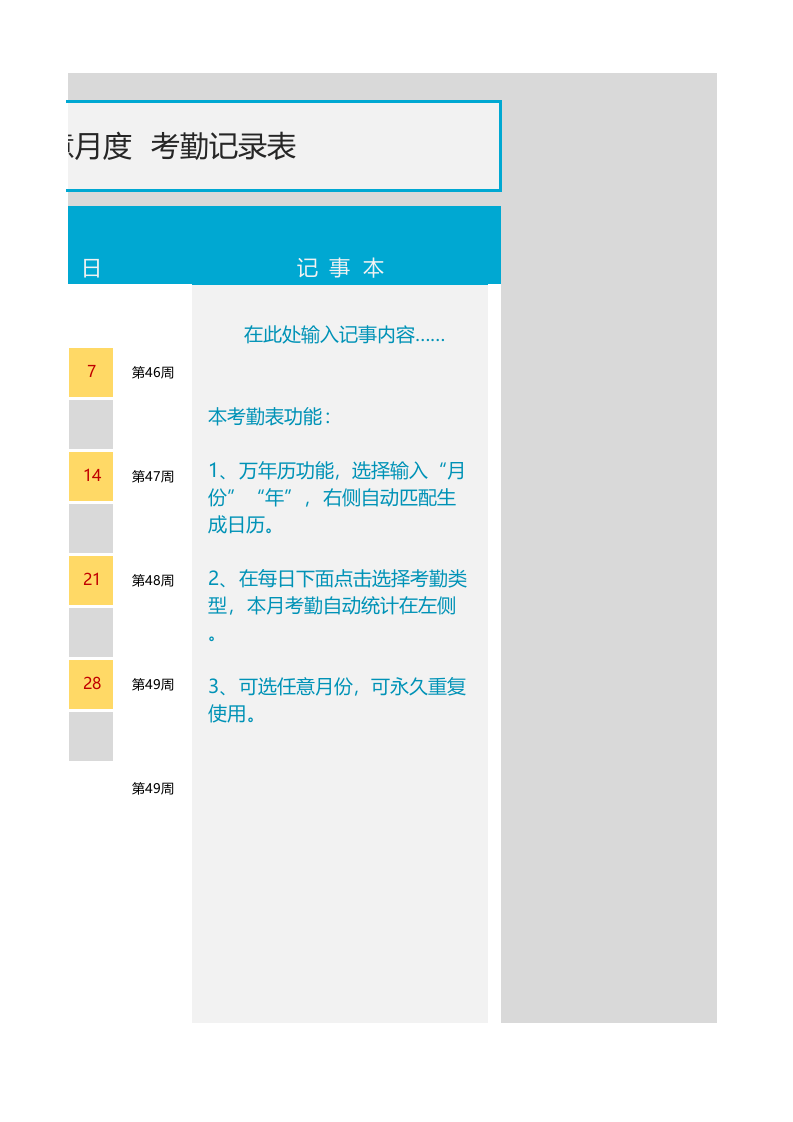Click the note paragraph starting 3、可选任意月份

tap(337, 700)
